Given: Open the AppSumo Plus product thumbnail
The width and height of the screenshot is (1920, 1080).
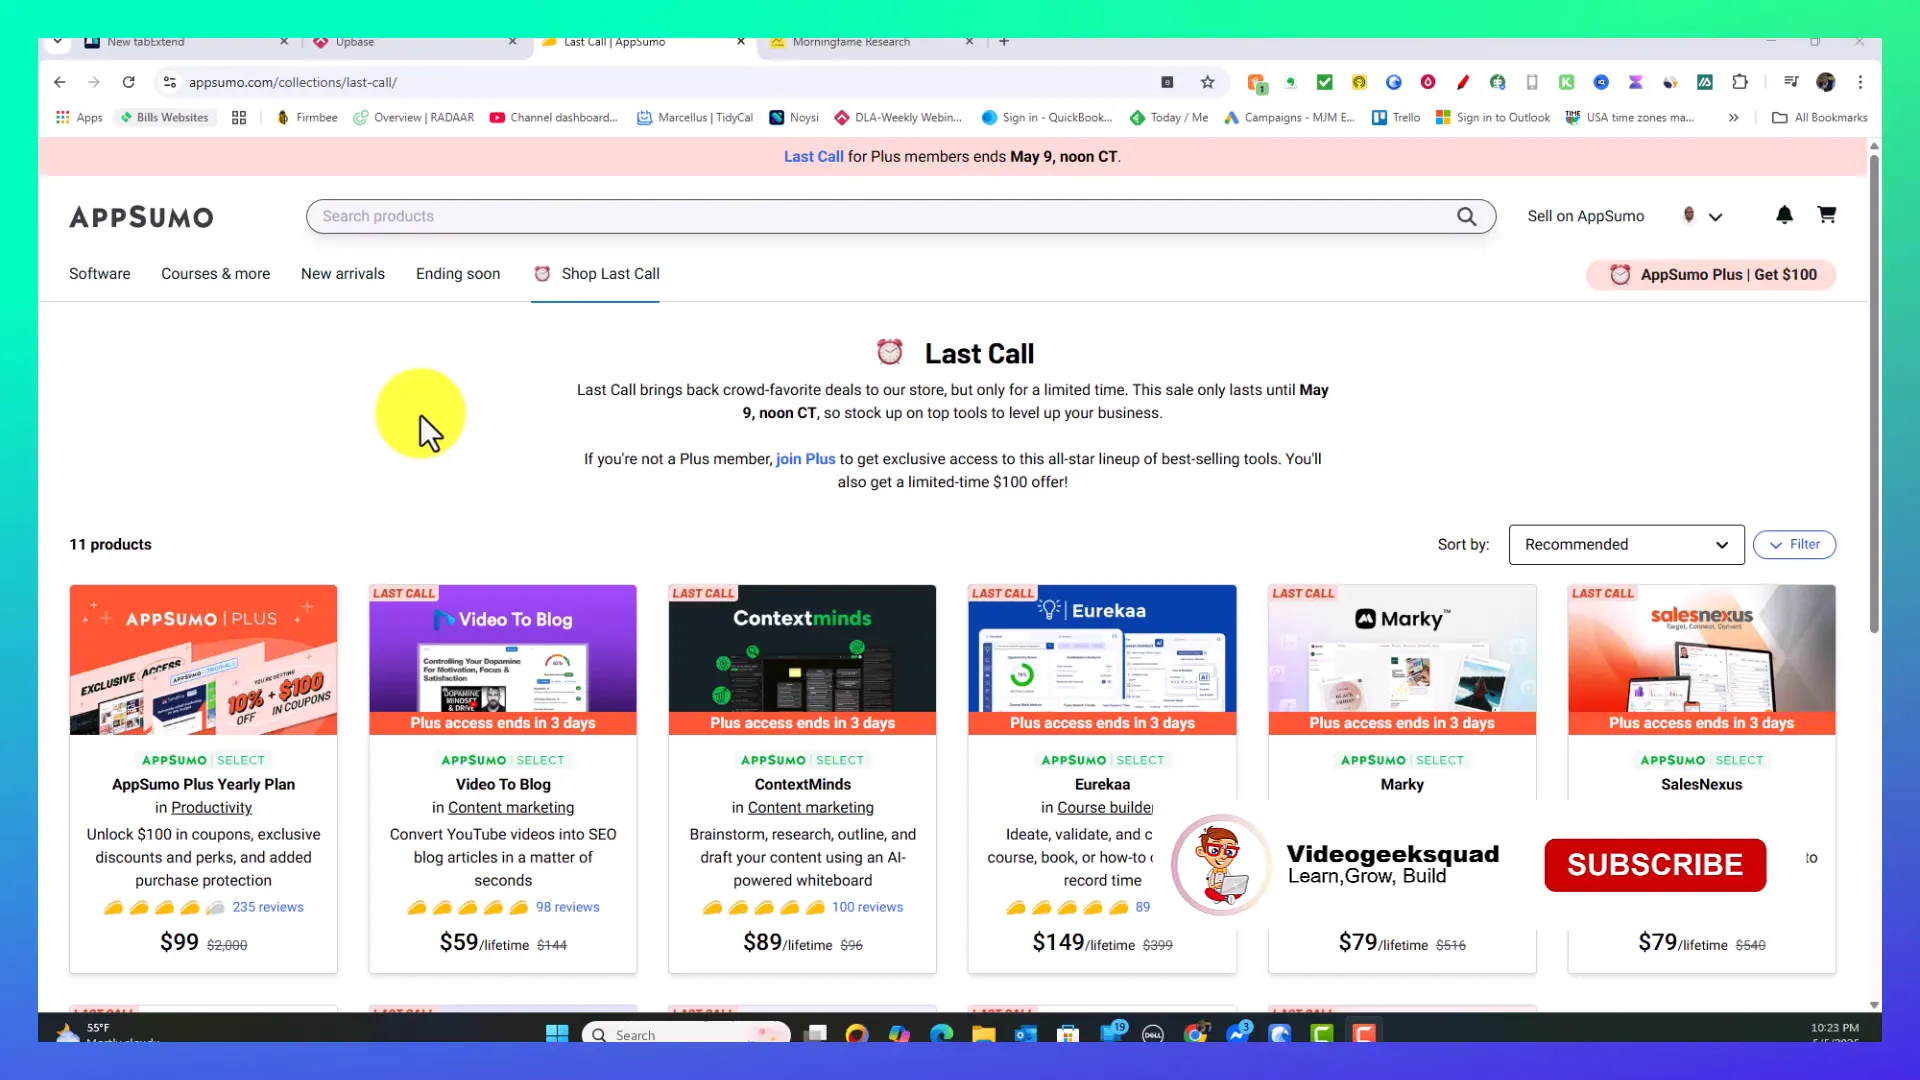Looking at the screenshot, I should (203, 660).
